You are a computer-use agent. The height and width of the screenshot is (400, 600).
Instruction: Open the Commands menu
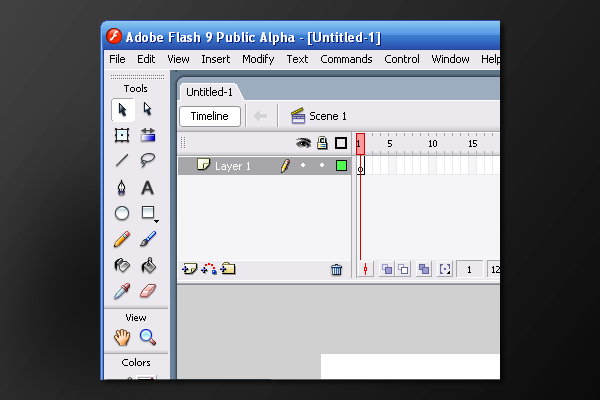pos(346,59)
